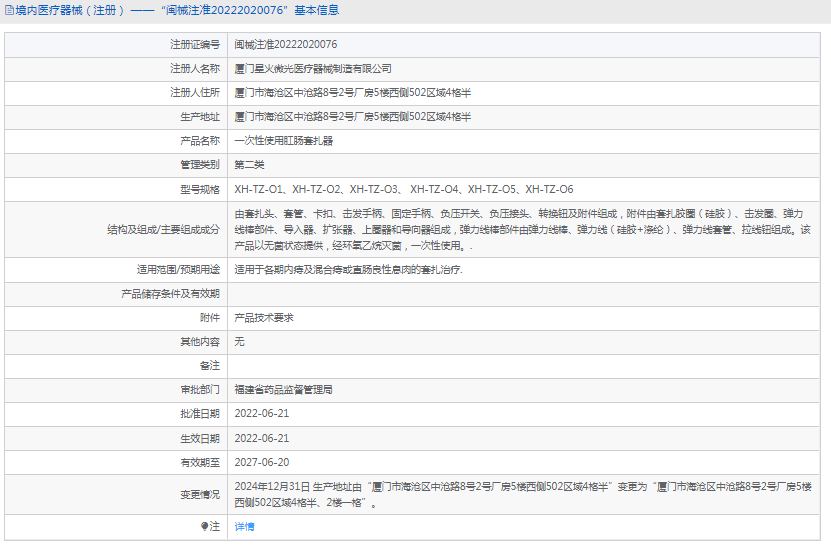Click the 管理类别 label
Screen dimensions: 831x547
coord(200,165)
